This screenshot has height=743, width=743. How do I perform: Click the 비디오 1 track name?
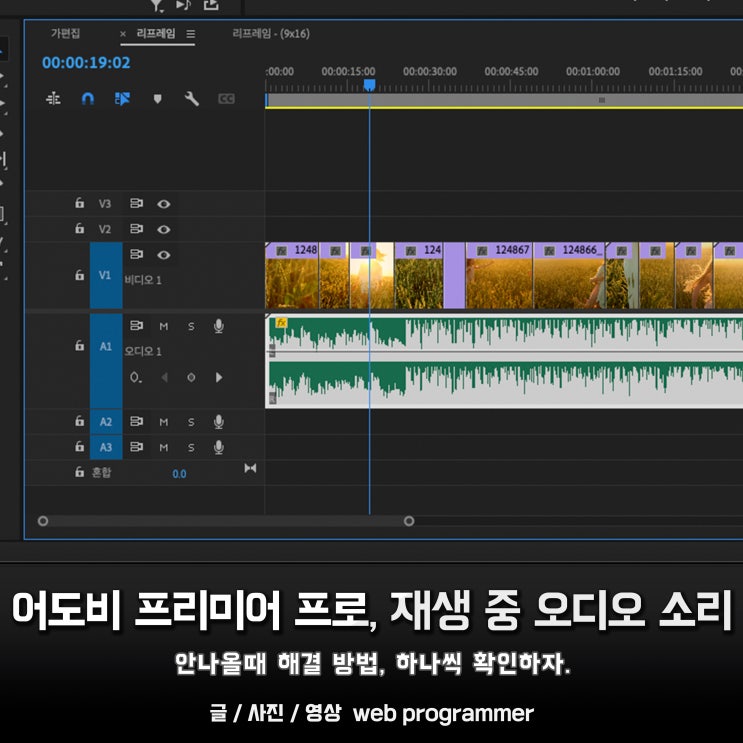(x=143, y=280)
